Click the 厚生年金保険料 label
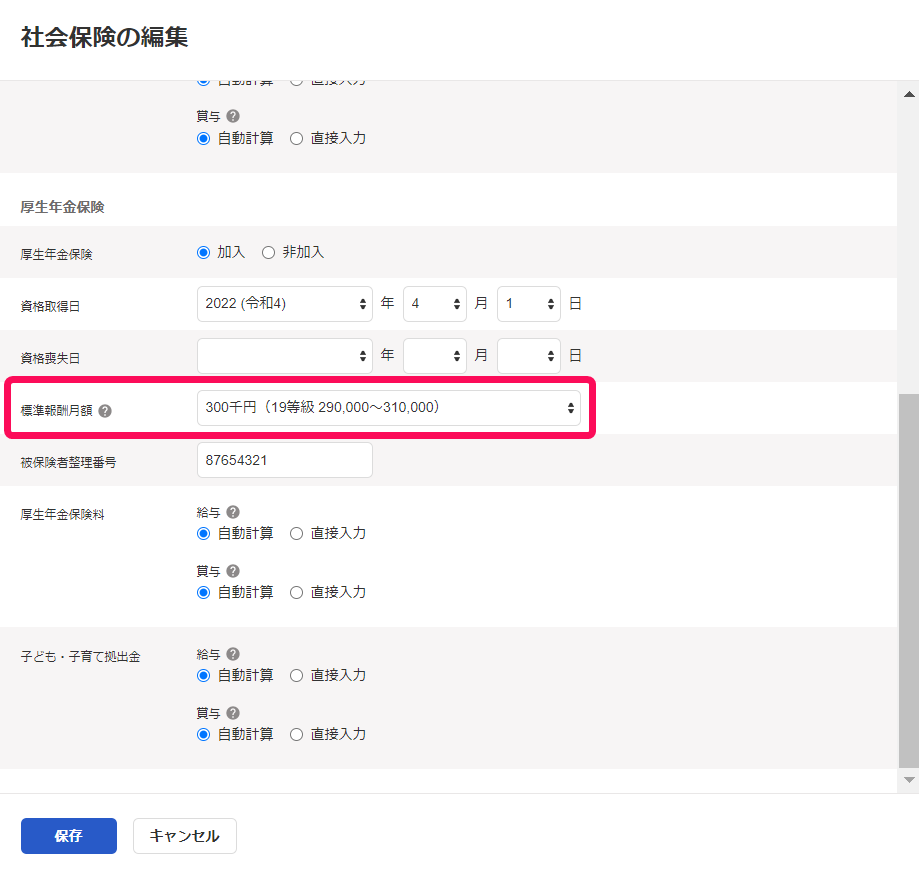The image size is (919, 875). pyautogui.click(x=62, y=515)
